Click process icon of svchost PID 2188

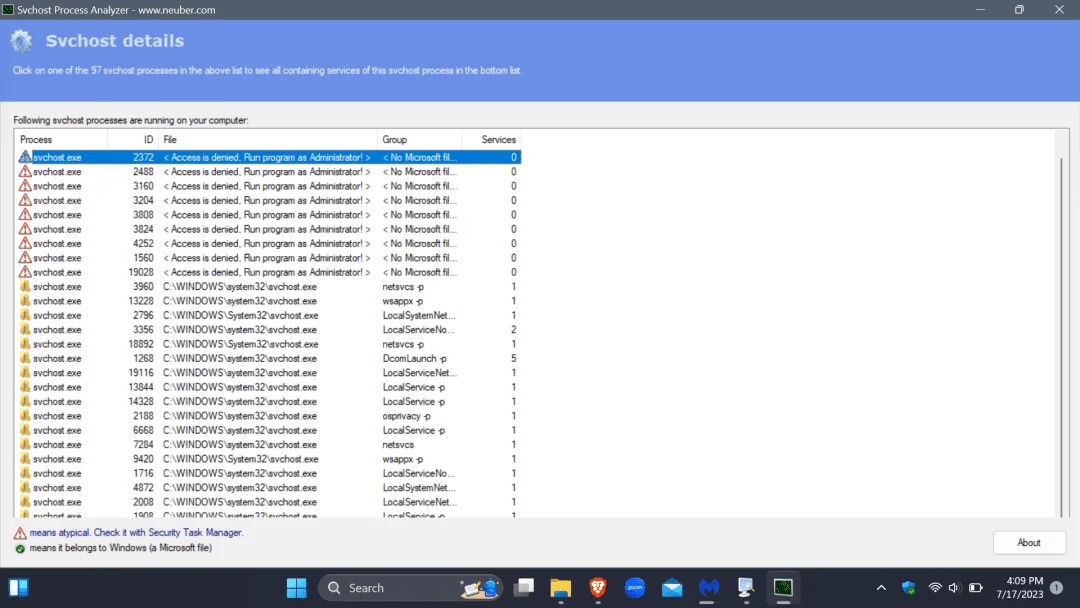(25, 416)
